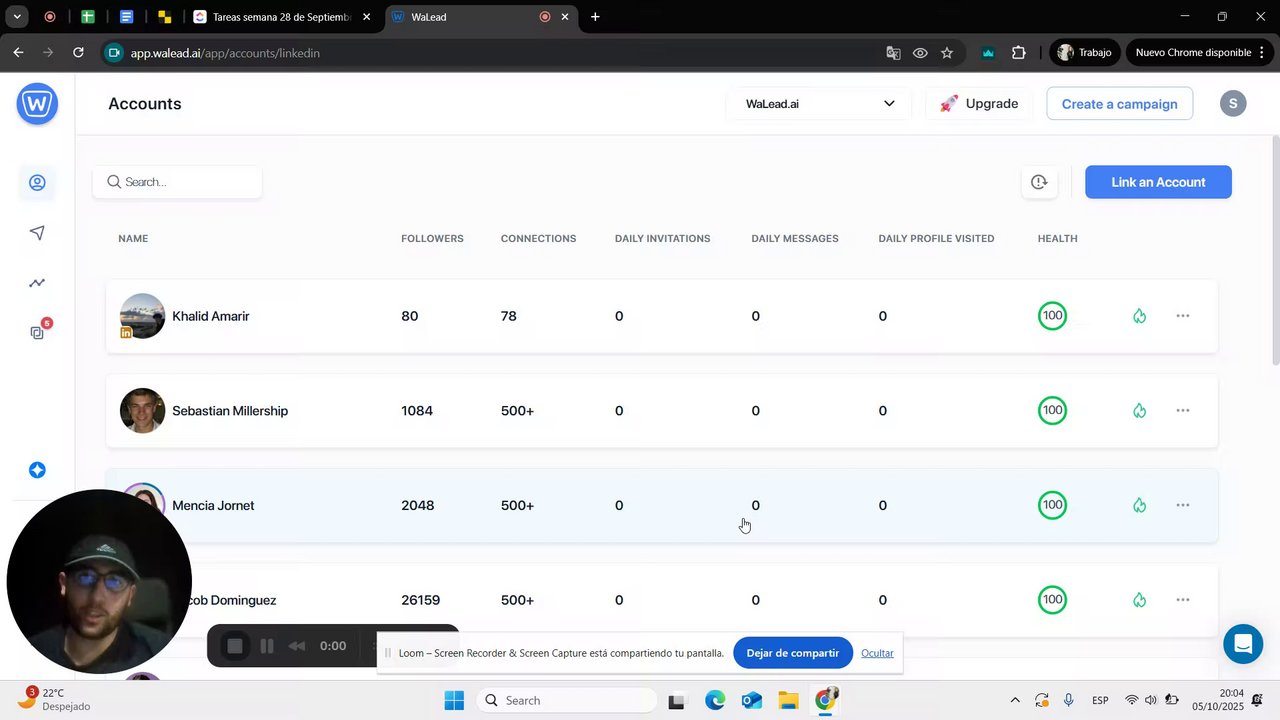1280x720 pixels.
Task: Click the Ocultar link in sharing bar
Action: point(877,653)
